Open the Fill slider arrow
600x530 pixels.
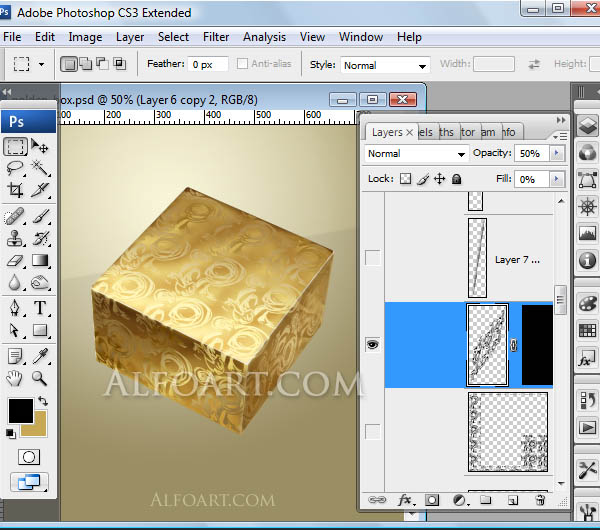point(557,179)
